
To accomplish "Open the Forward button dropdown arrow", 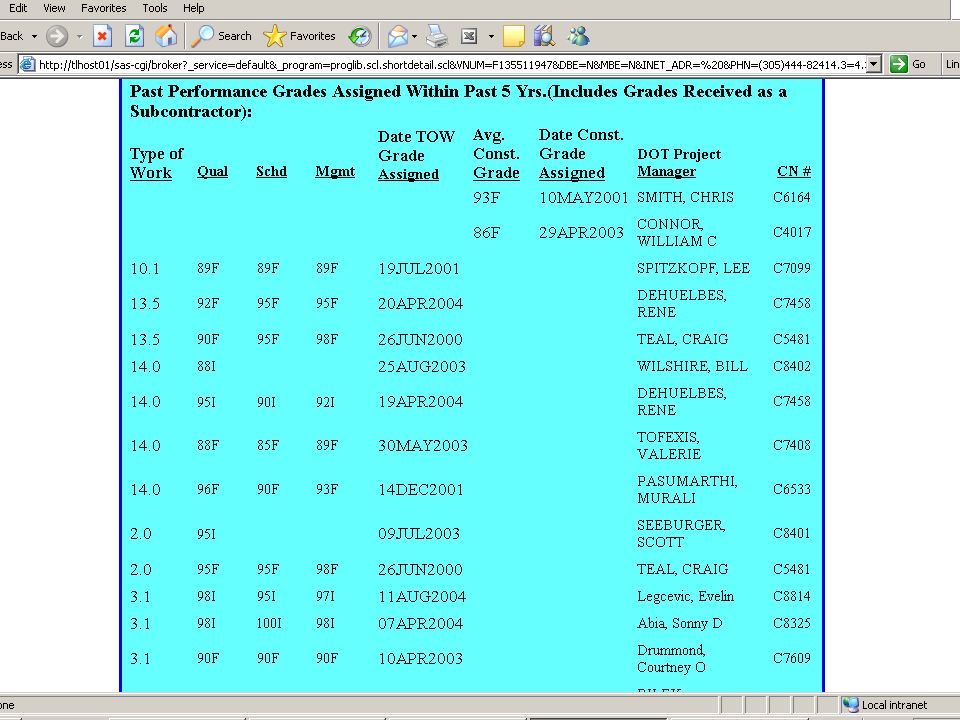I will [79, 36].
